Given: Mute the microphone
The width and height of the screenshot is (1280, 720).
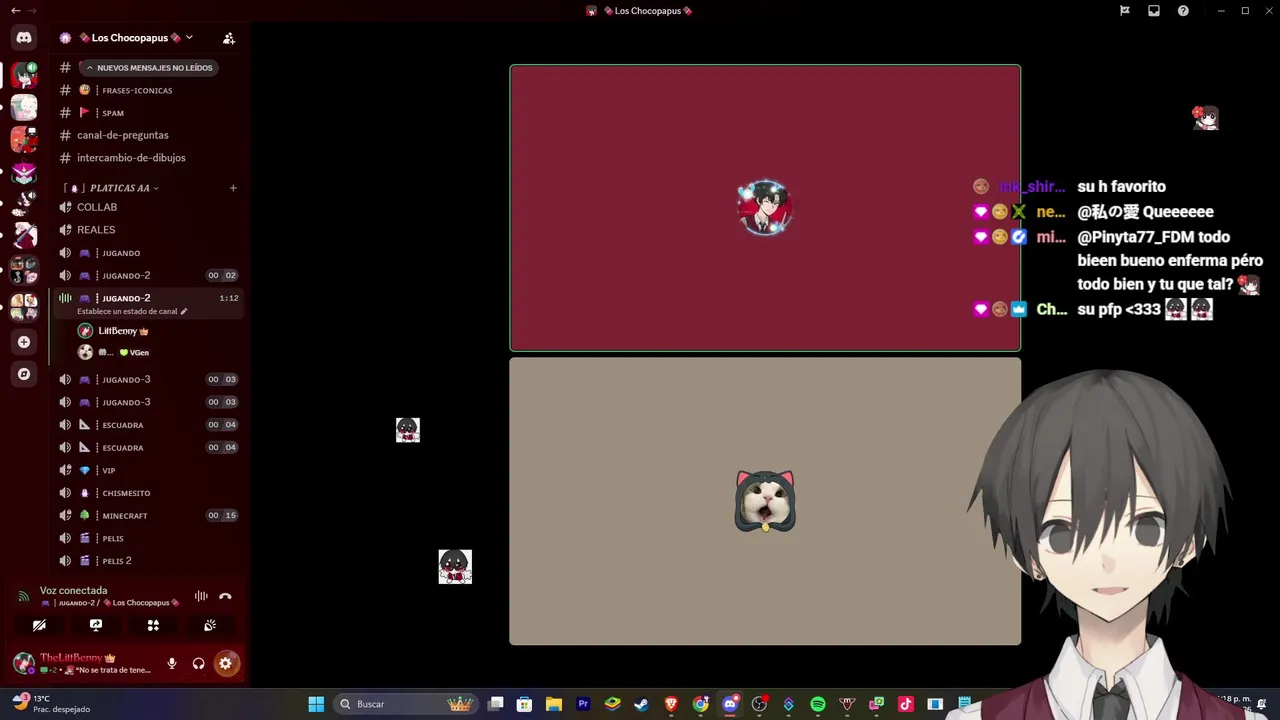Looking at the screenshot, I should [172, 663].
